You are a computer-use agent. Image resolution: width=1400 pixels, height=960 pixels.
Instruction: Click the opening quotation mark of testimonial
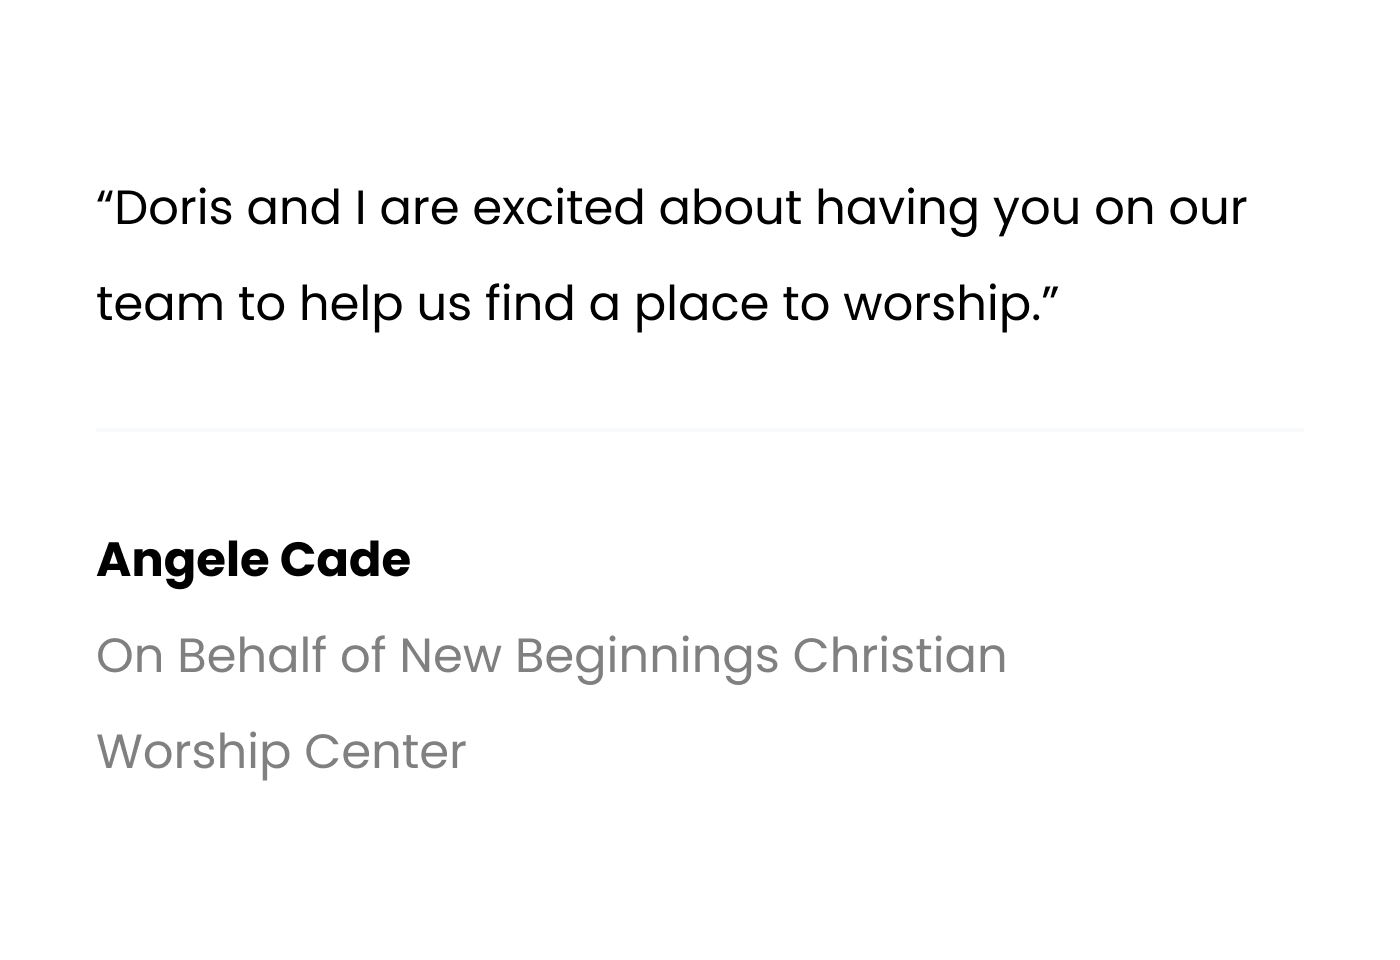pyautogui.click(x=105, y=195)
